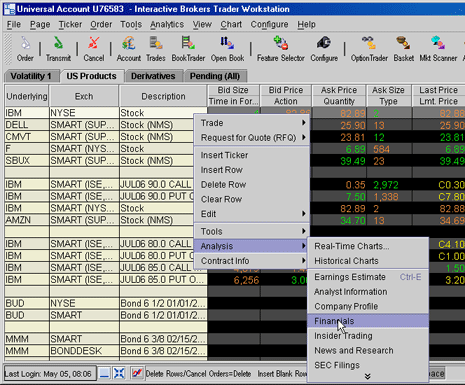
Task: Open the Configure menu in menu bar
Action: click(x=269, y=24)
